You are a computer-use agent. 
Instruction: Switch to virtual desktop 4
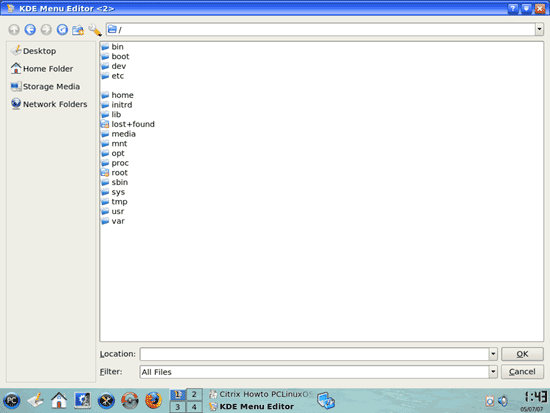pyautogui.click(x=194, y=407)
